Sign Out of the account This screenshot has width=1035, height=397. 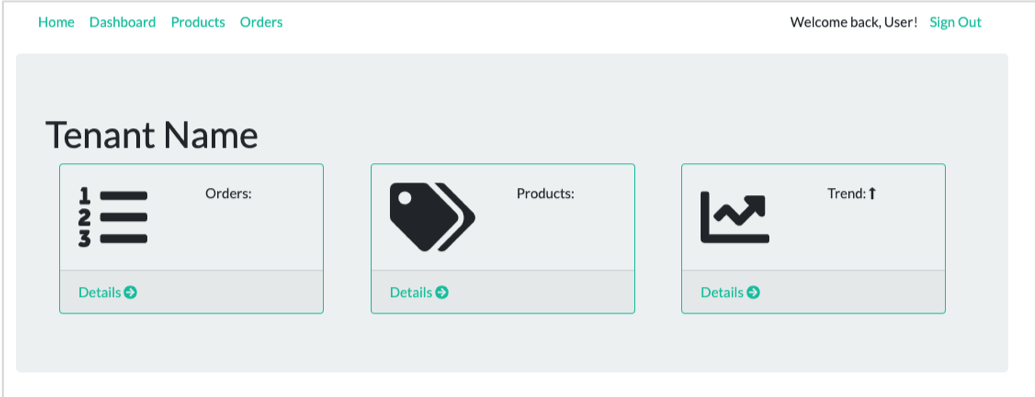(x=955, y=22)
